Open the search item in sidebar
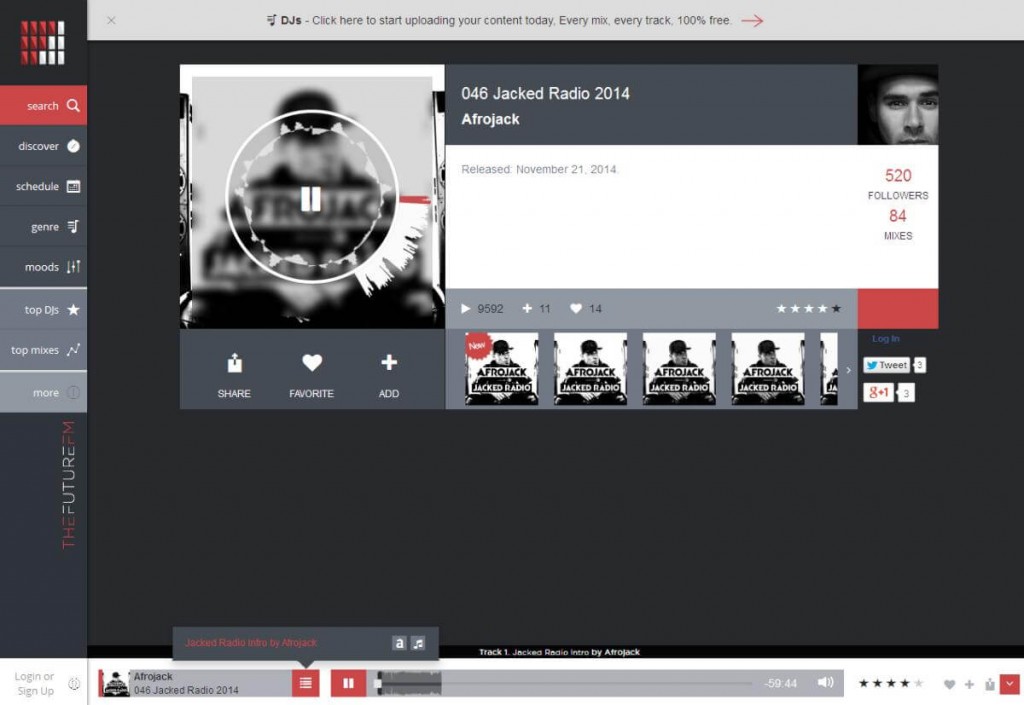 [43, 105]
